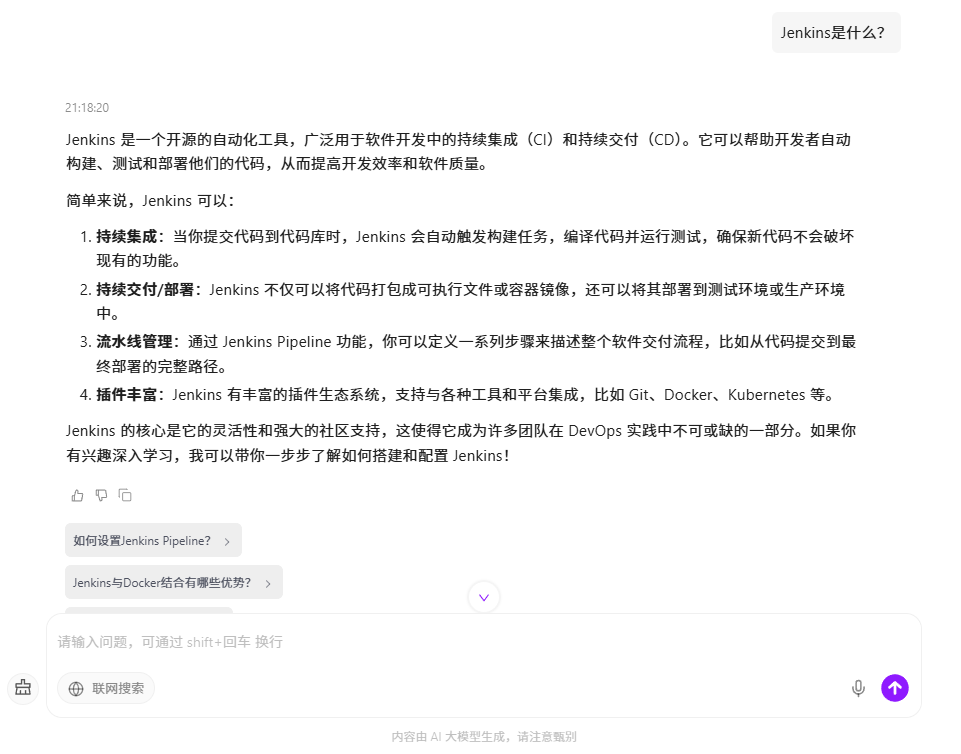Screen dimensions: 961x754
Task: Click the thumbs up icon on the response
Action: (x=78, y=495)
